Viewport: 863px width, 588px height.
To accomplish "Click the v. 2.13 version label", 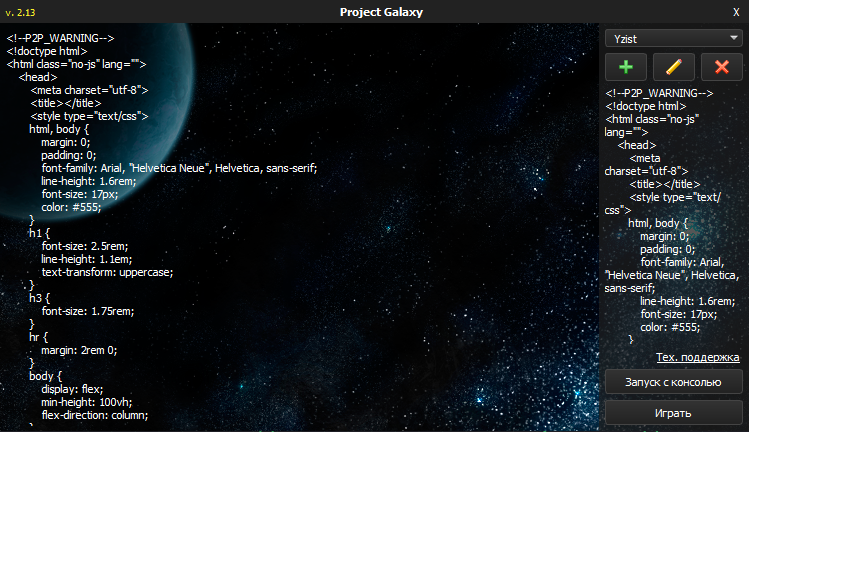I will click(x=21, y=12).
